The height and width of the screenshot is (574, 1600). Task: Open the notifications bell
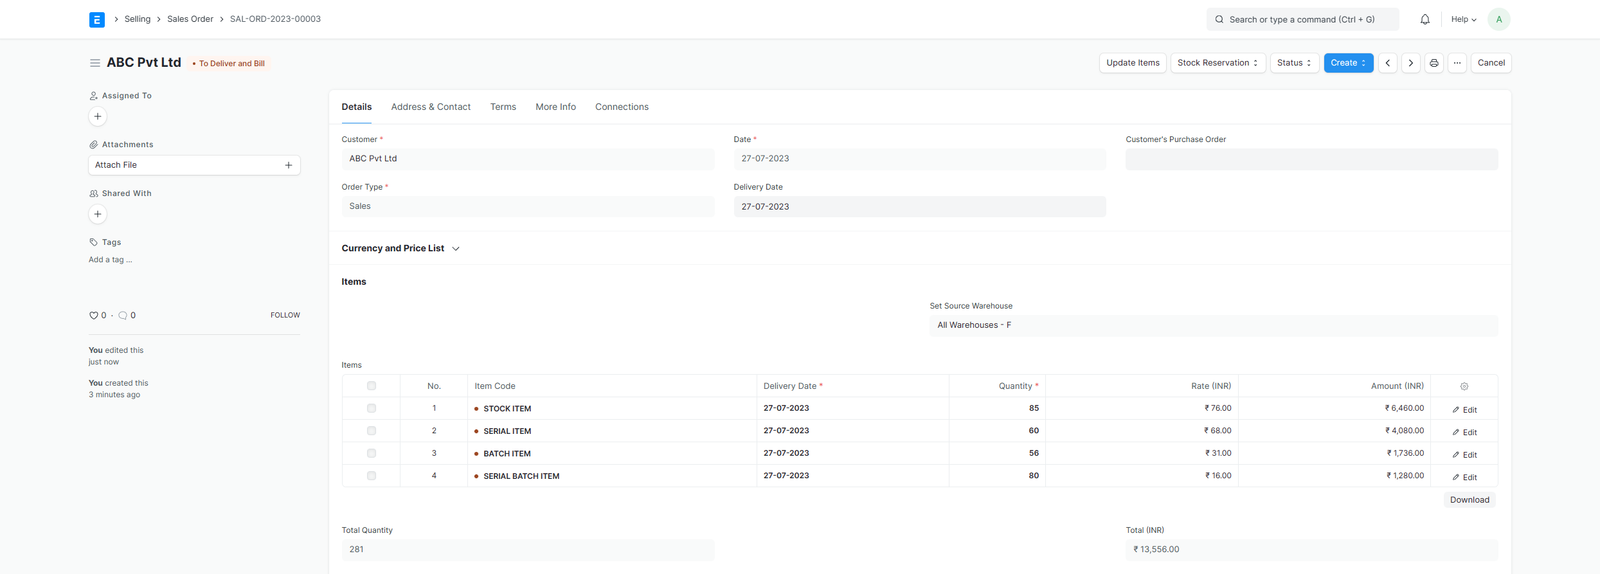coord(1425,19)
